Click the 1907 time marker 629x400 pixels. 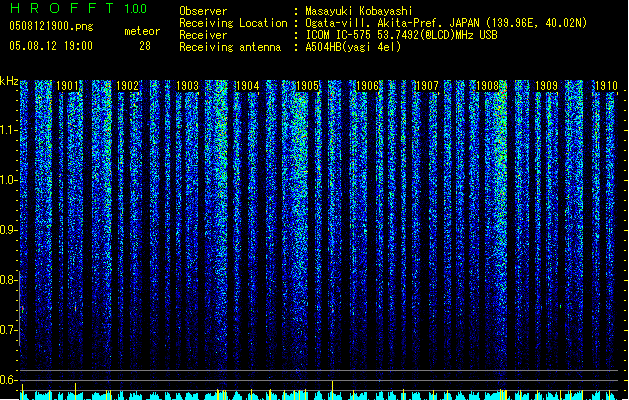(427, 86)
